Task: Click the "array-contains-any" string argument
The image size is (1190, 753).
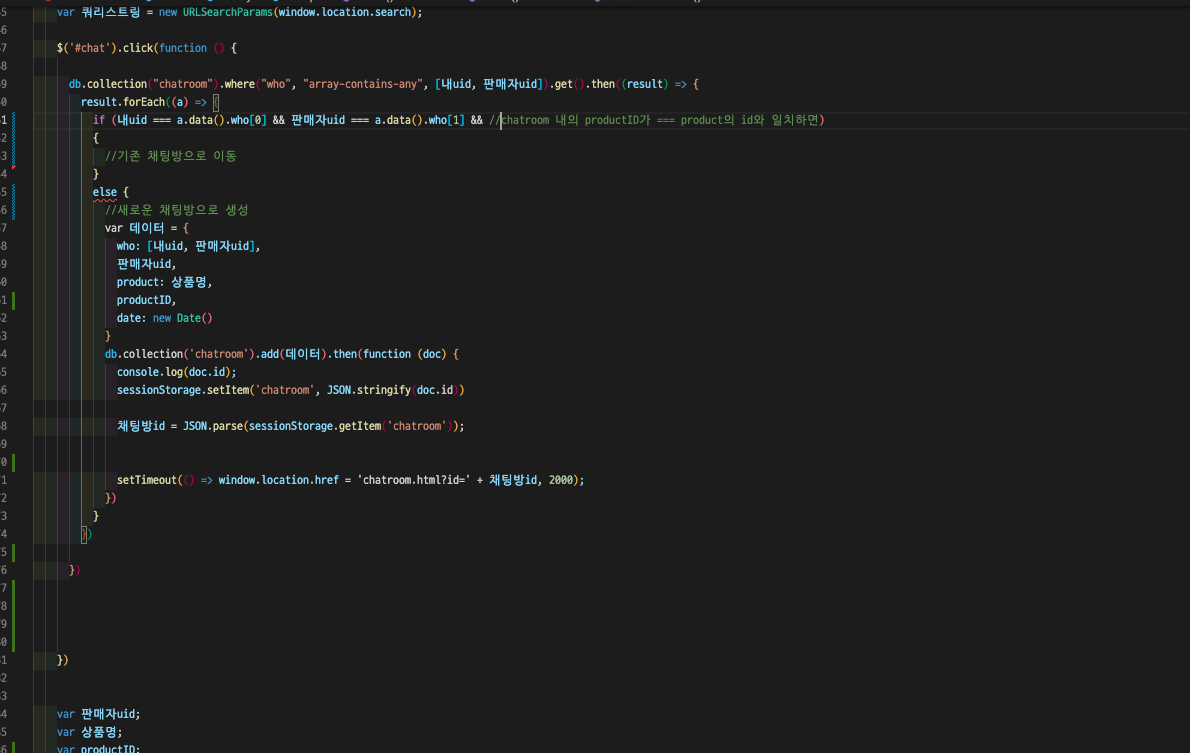Action: (365, 84)
